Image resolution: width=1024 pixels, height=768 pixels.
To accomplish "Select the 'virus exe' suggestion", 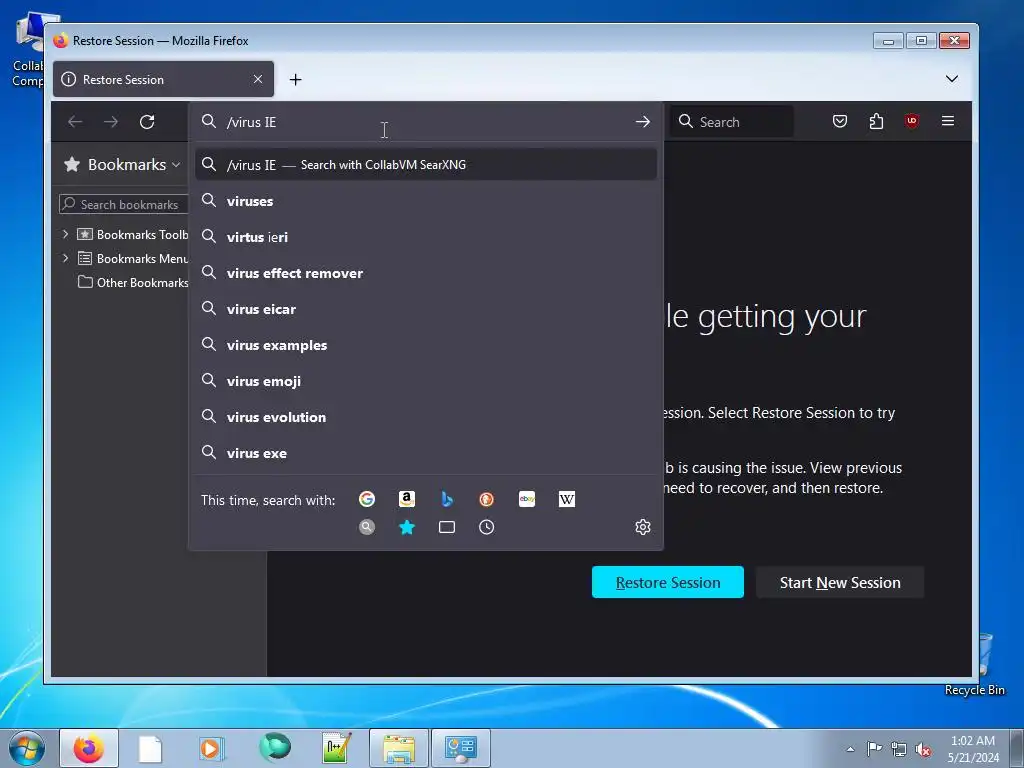I will coord(426,453).
